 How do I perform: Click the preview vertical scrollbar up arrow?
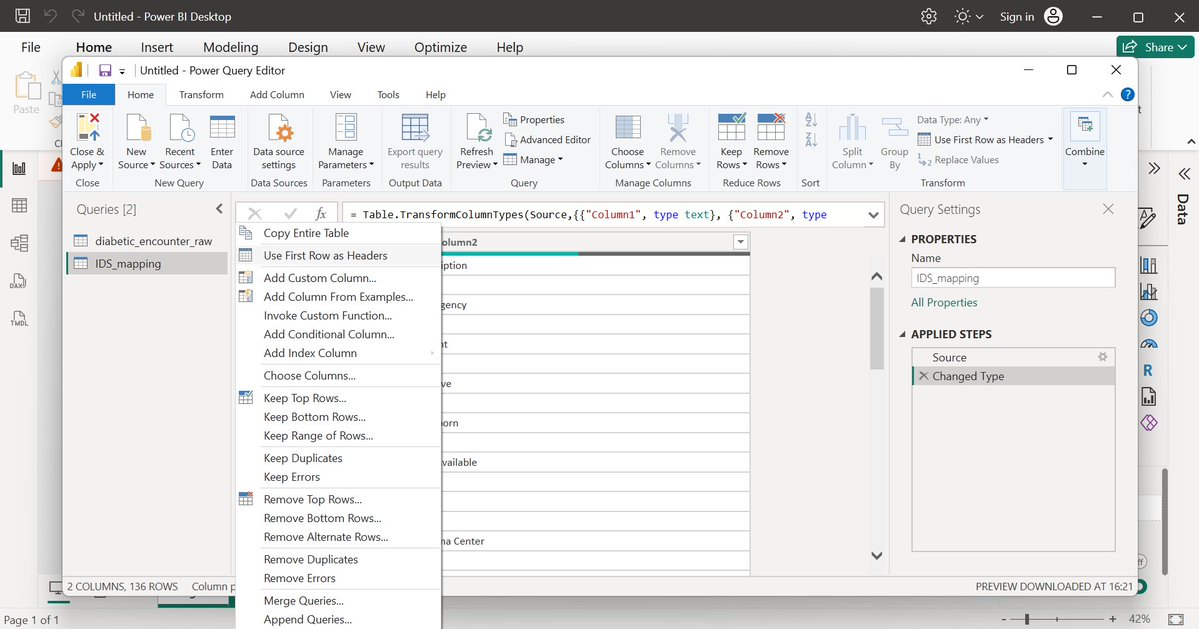point(877,277)
